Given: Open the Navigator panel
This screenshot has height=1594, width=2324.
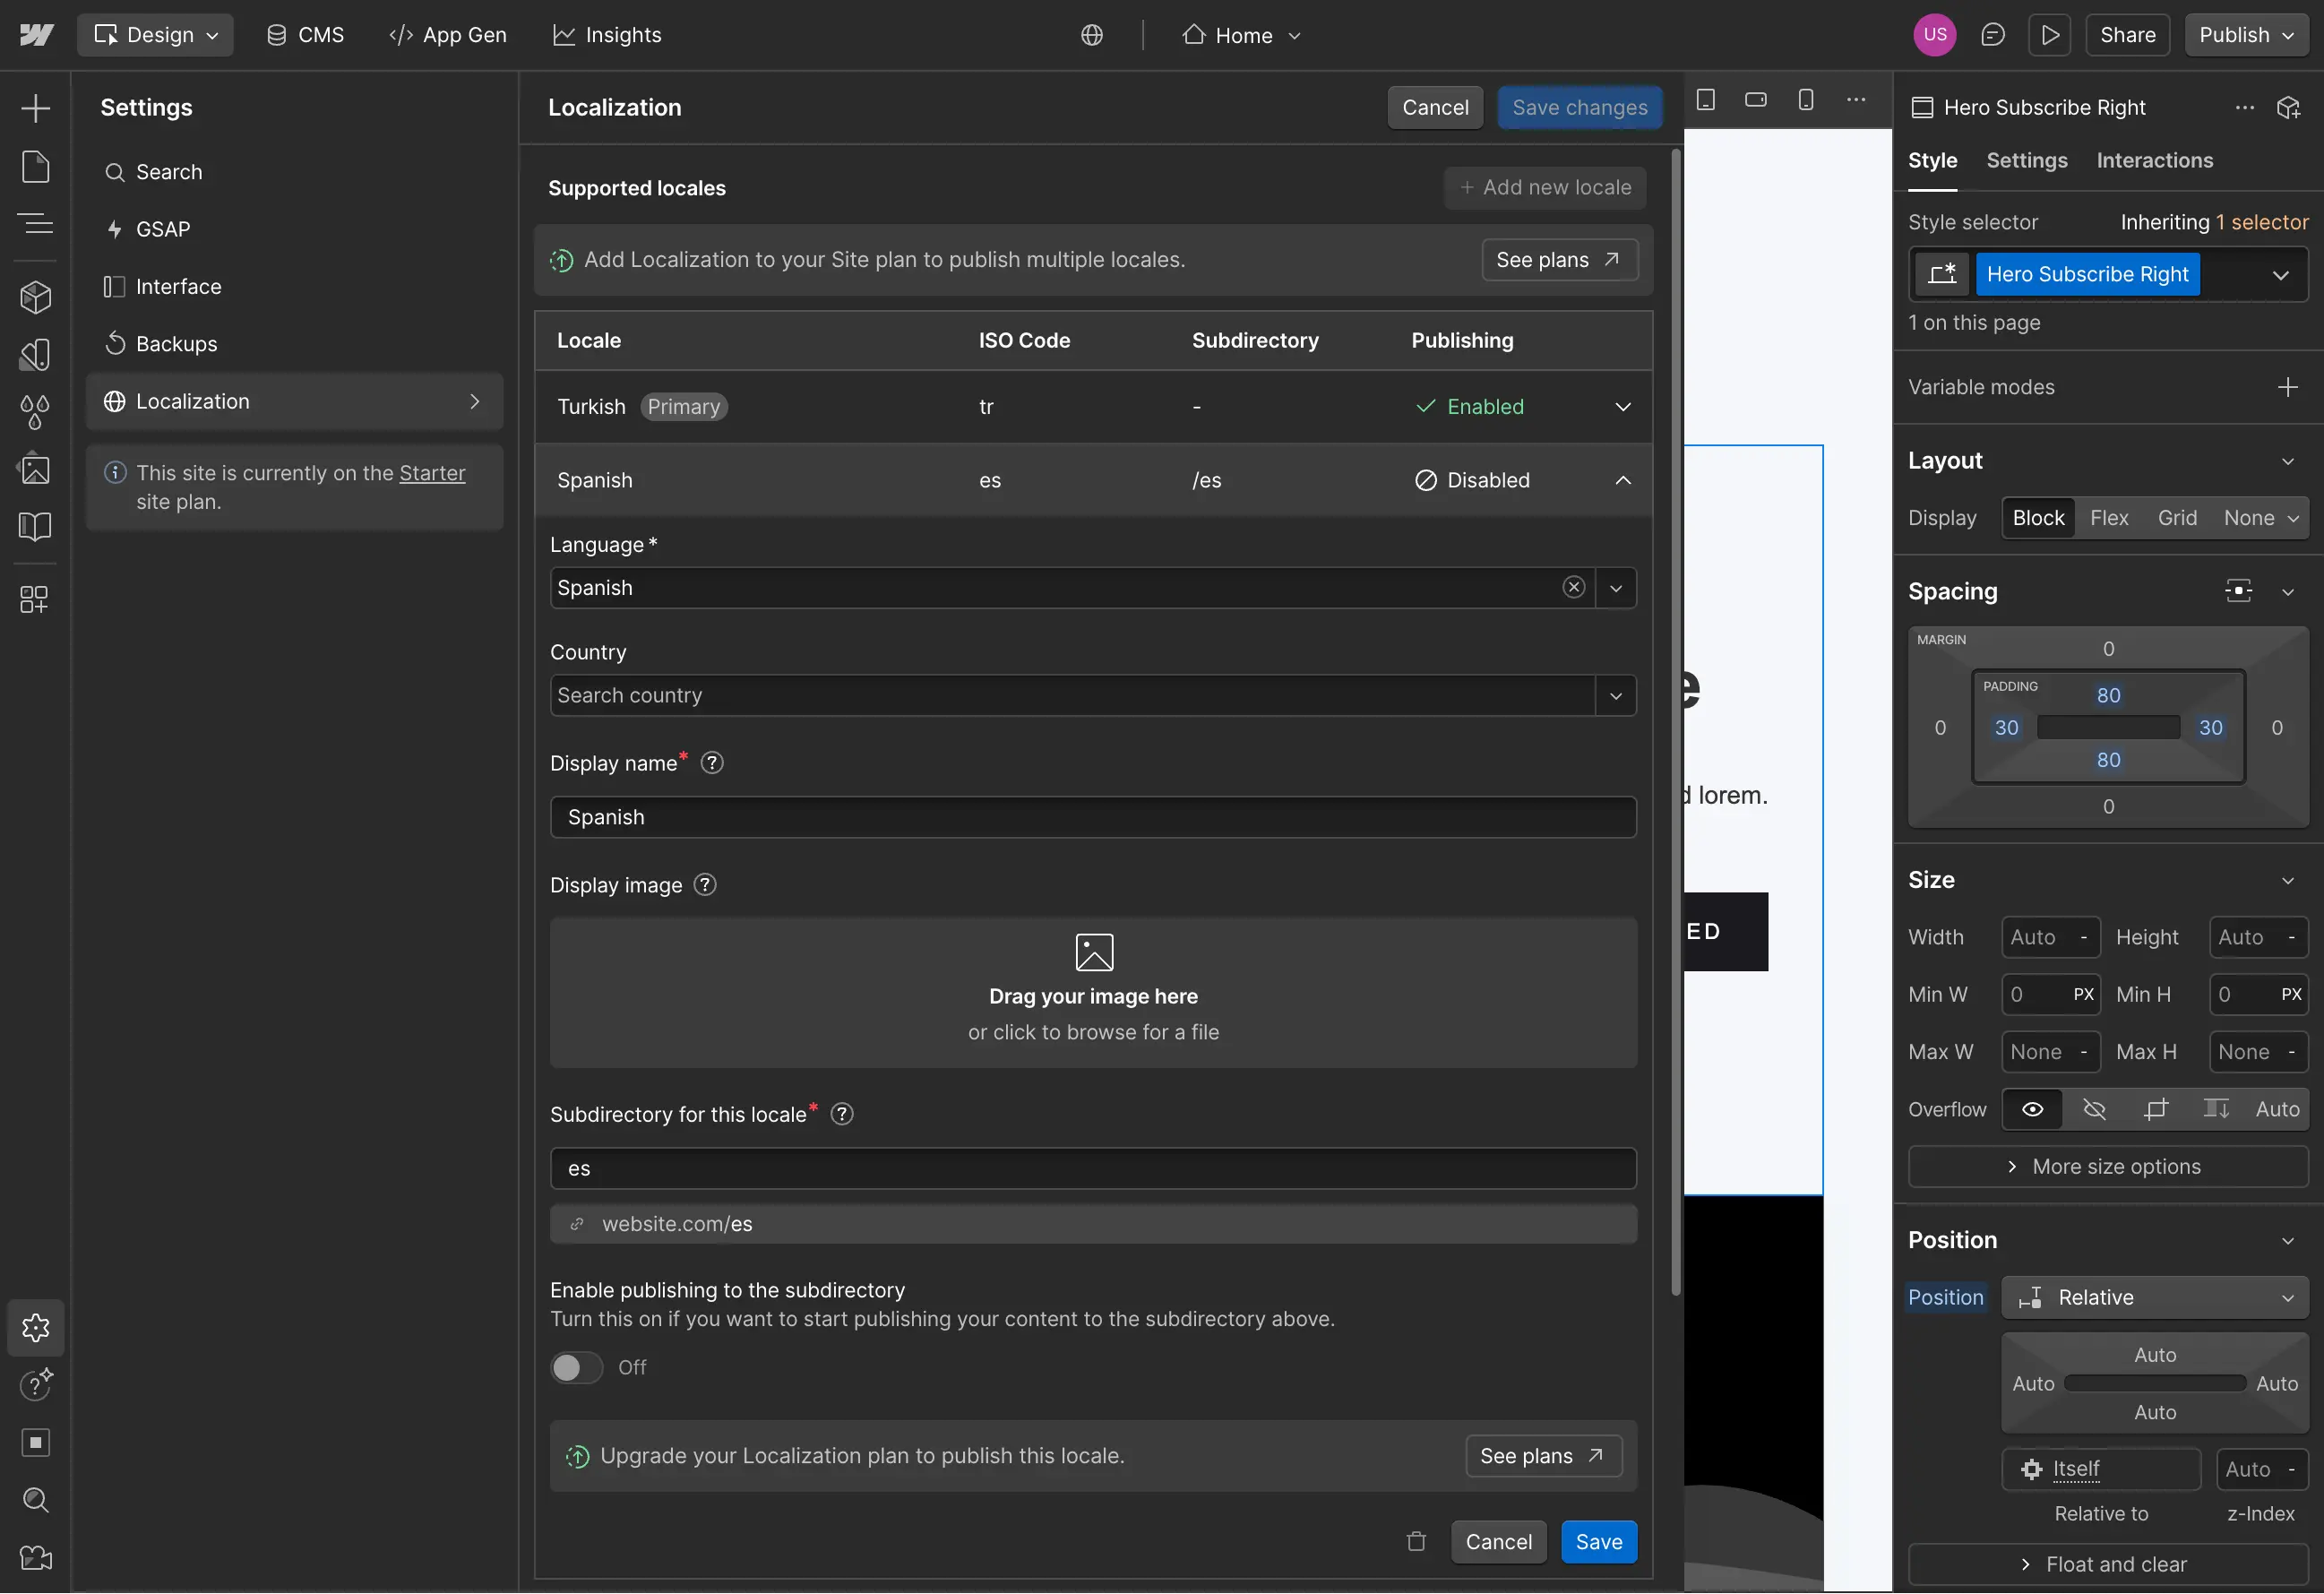Looking at the screenshot, I should pos(36,224).
